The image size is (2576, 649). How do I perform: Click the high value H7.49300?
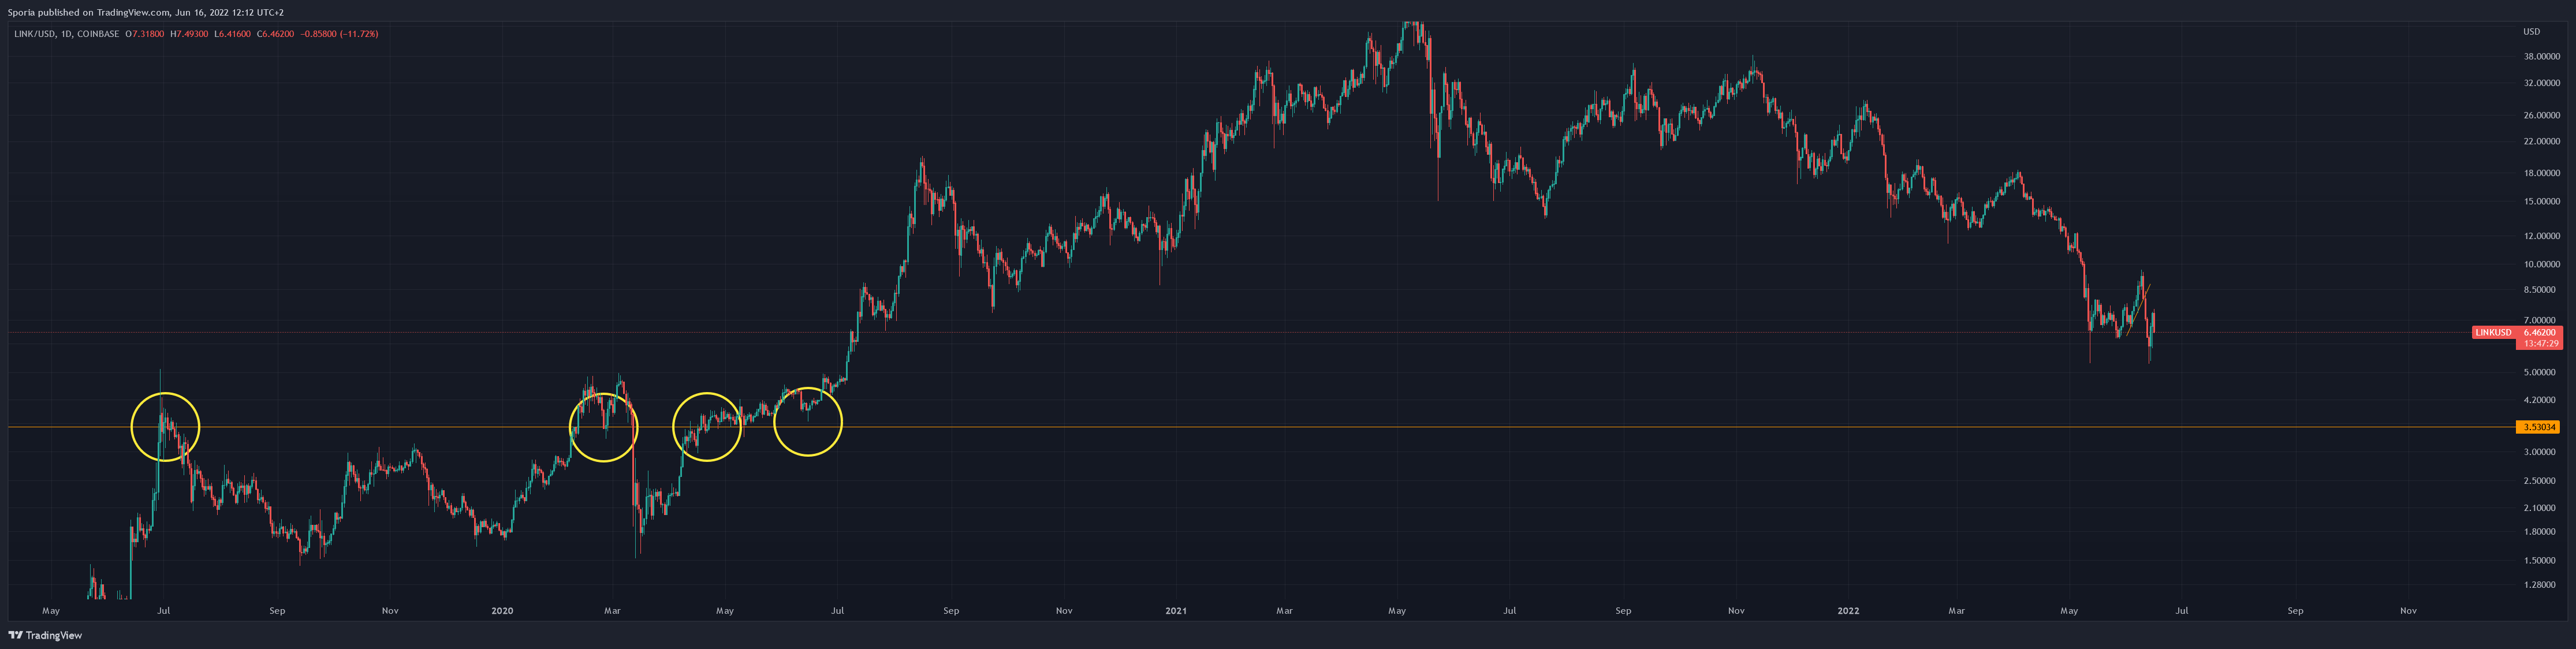189,34
